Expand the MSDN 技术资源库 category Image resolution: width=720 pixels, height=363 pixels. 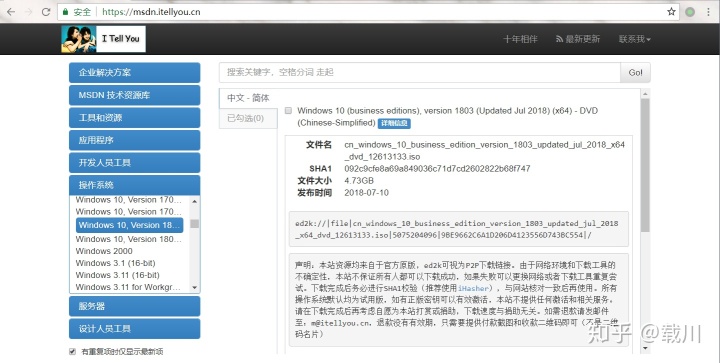click(x=135, y=95)
